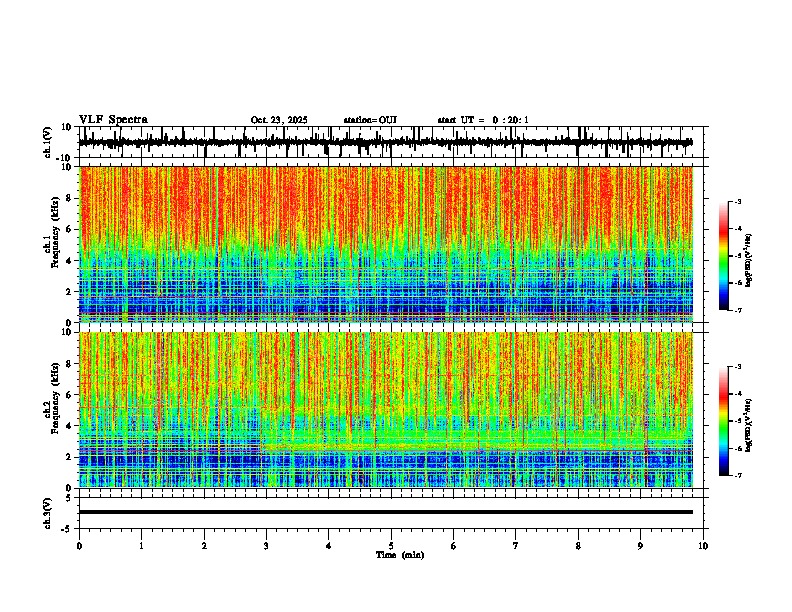Click the "start UT = 0 :20: 1" text

[x=483, y=120]
